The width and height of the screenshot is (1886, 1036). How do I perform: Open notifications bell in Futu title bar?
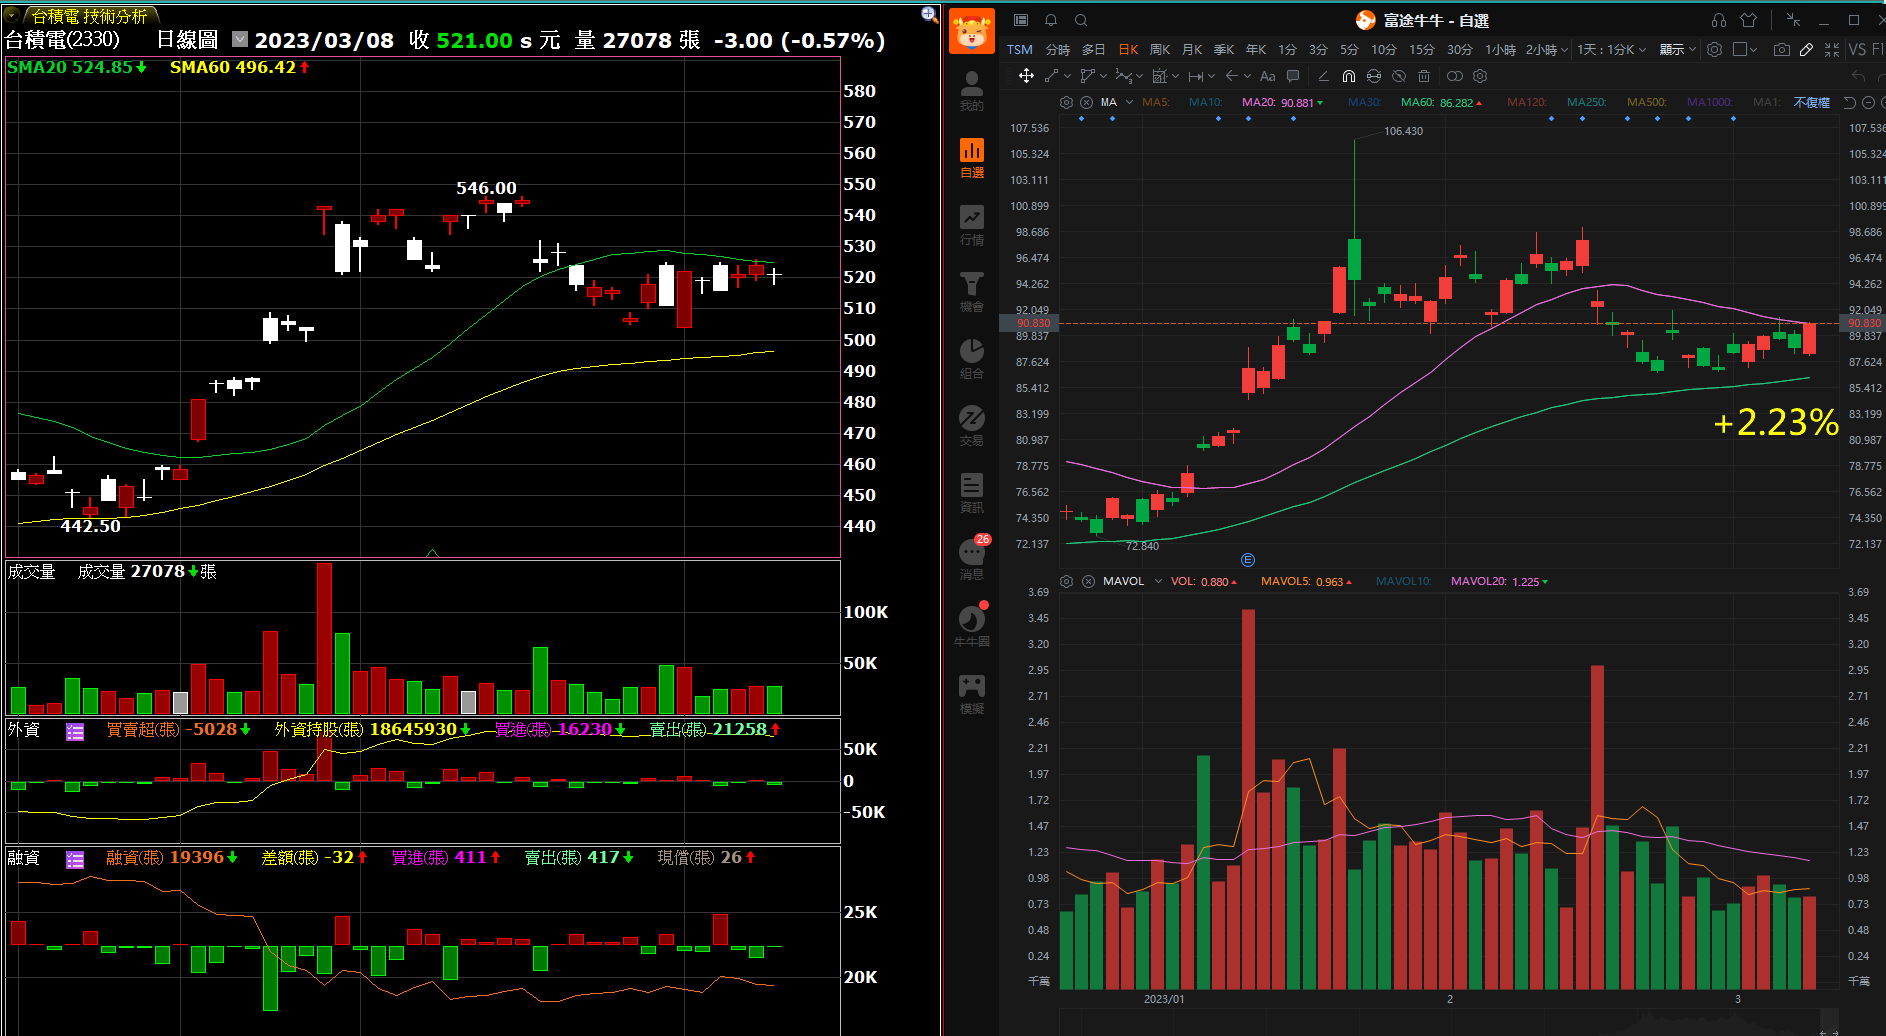[1051, 20]
